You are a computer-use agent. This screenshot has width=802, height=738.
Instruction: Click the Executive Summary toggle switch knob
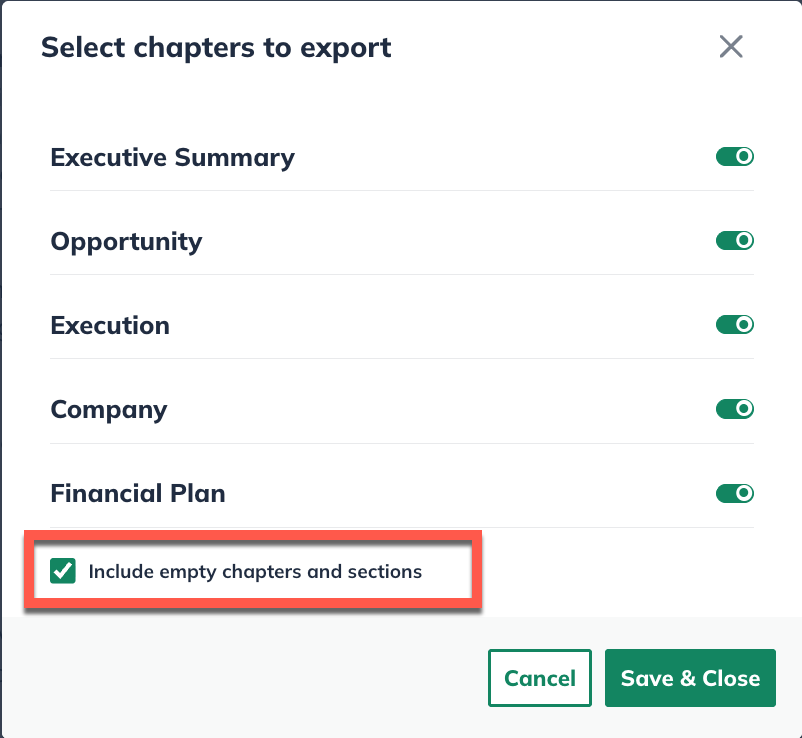742,156
